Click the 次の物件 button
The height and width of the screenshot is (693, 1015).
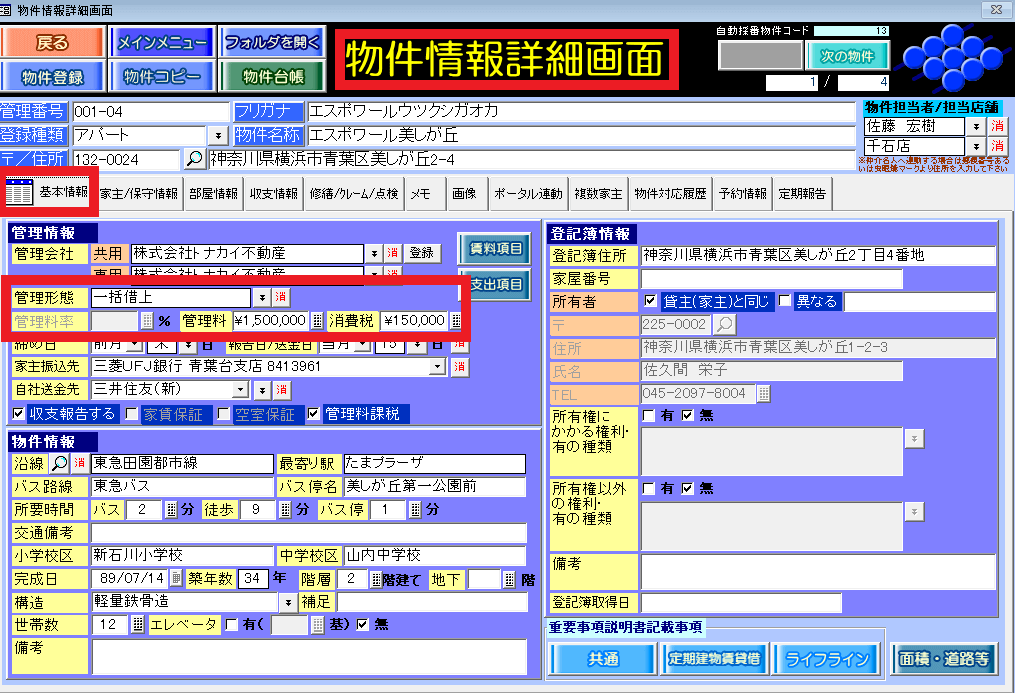coord(848,56)
